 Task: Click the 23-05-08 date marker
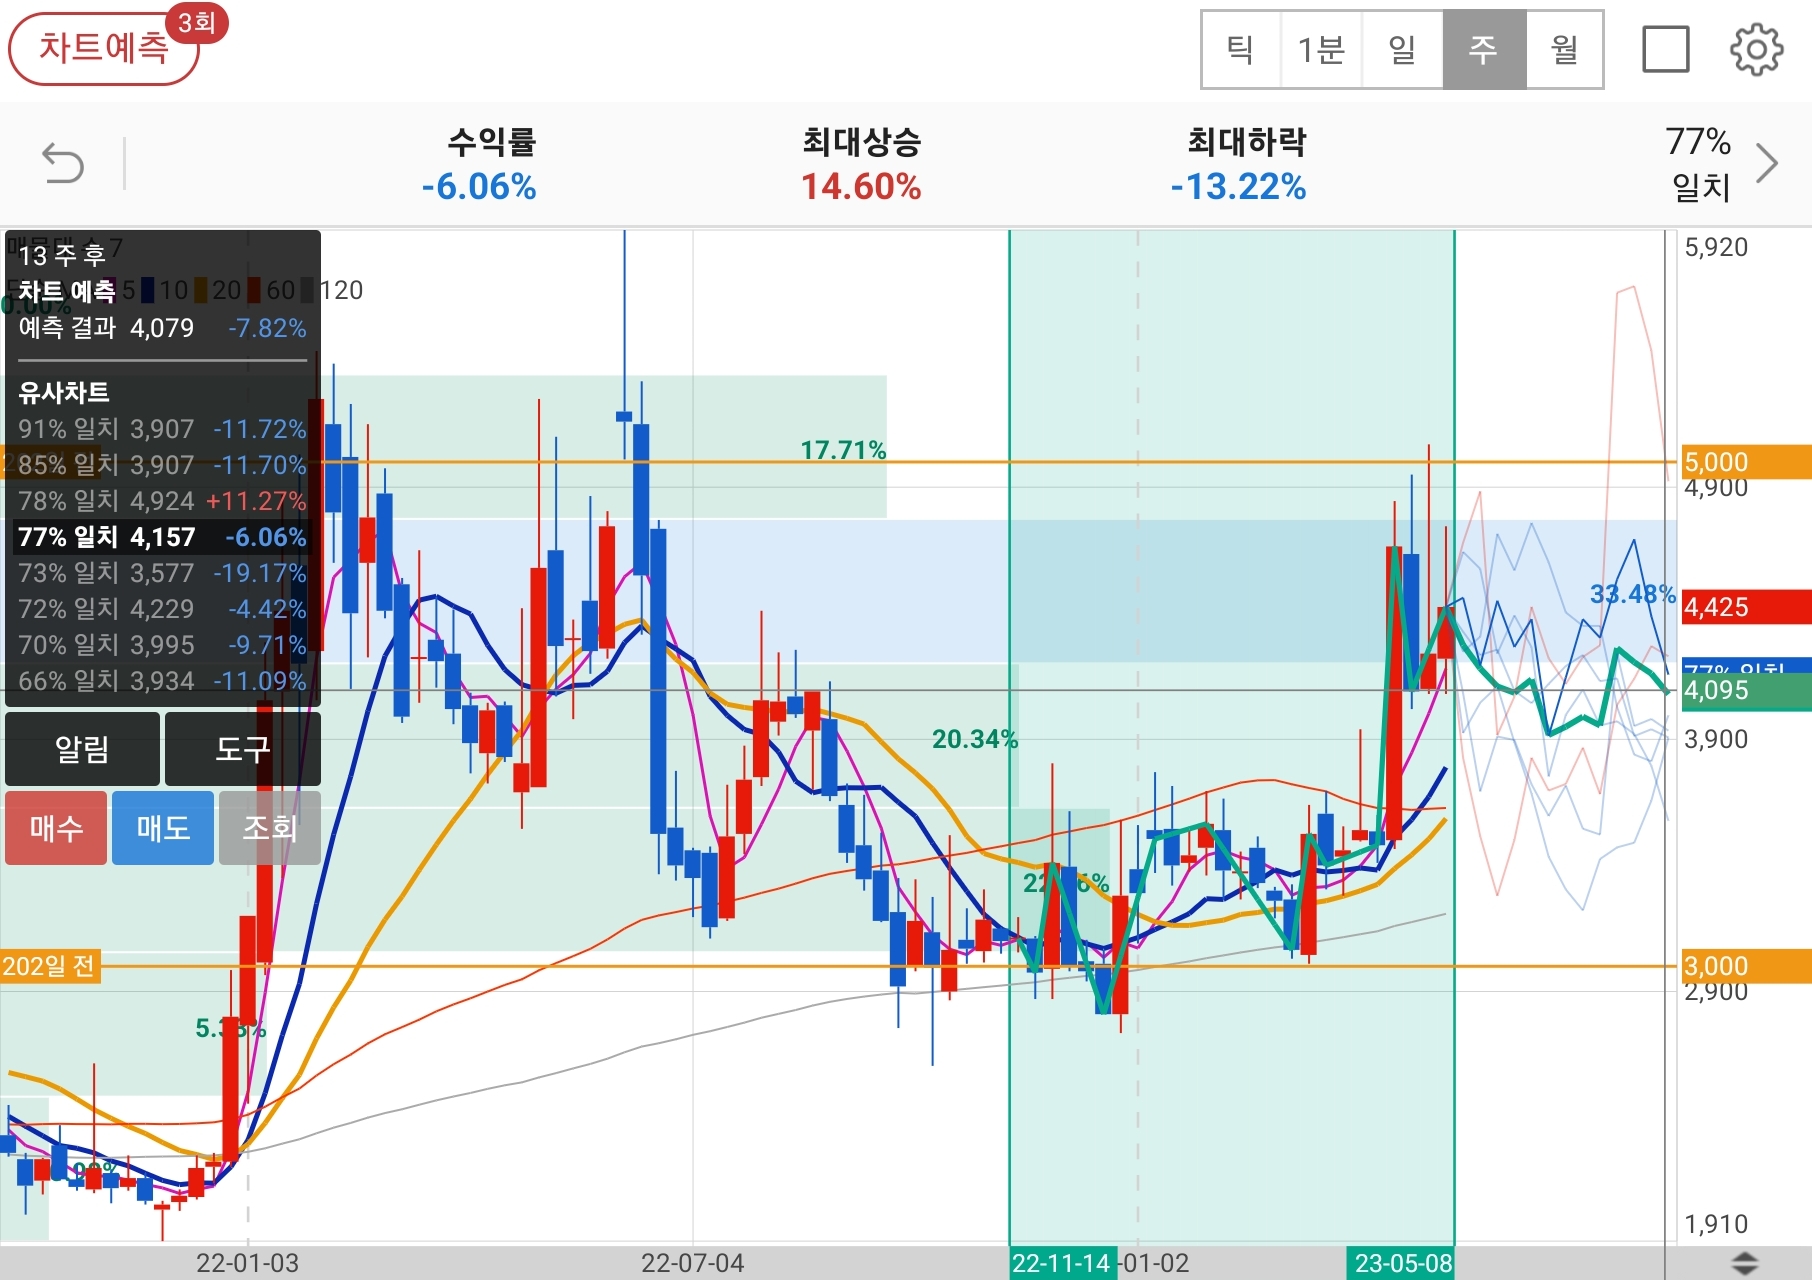(1401, 1263)
